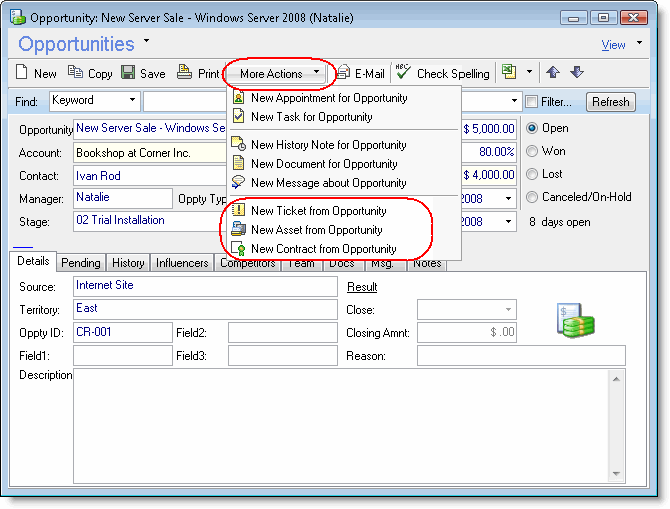Choose New Ticket from Opportunity
This screenshot has width=670, height=509.
click(318, 211)
